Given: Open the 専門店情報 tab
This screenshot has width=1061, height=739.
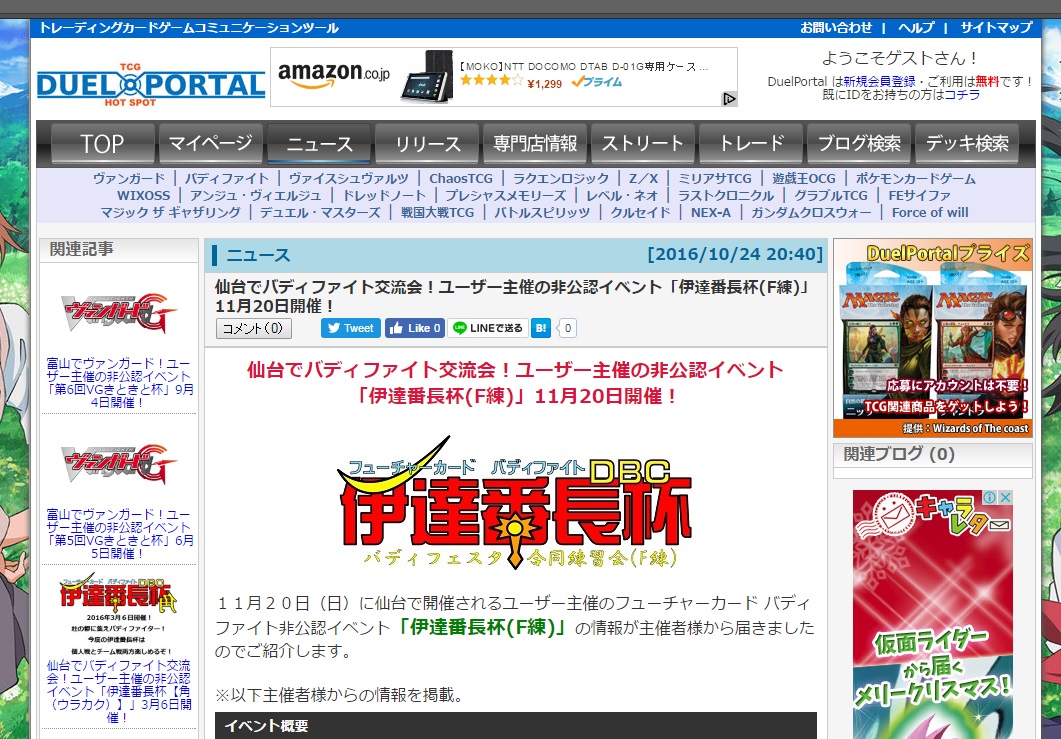Looking at the screenshot, I should pos(535,143).
